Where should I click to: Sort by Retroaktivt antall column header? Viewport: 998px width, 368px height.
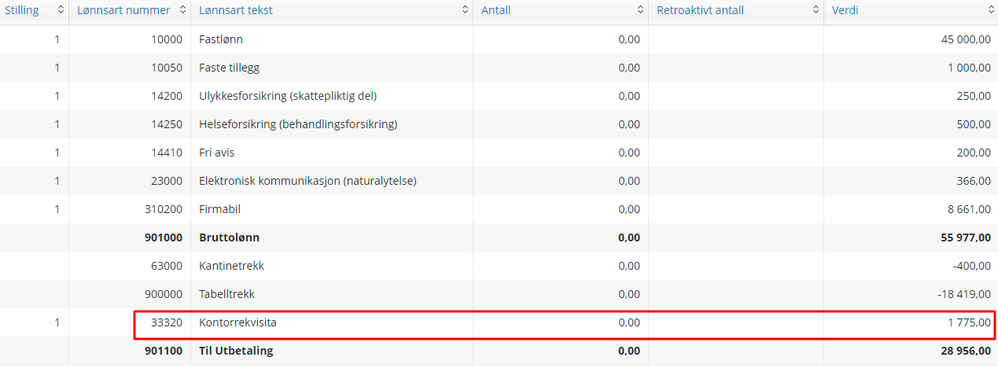tap(700, 10)
